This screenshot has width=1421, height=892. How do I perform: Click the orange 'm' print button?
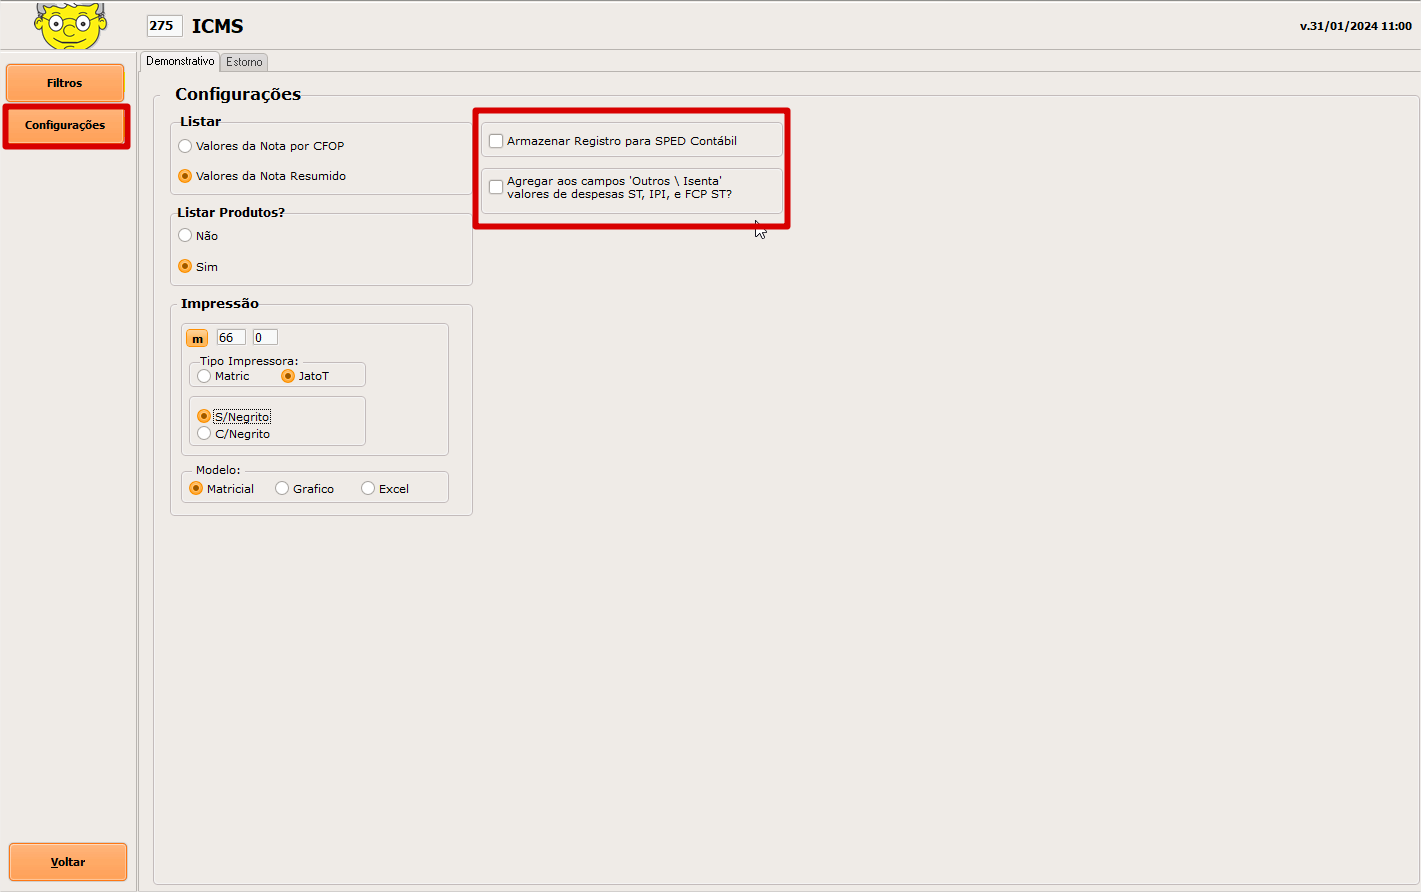[197, 339]
